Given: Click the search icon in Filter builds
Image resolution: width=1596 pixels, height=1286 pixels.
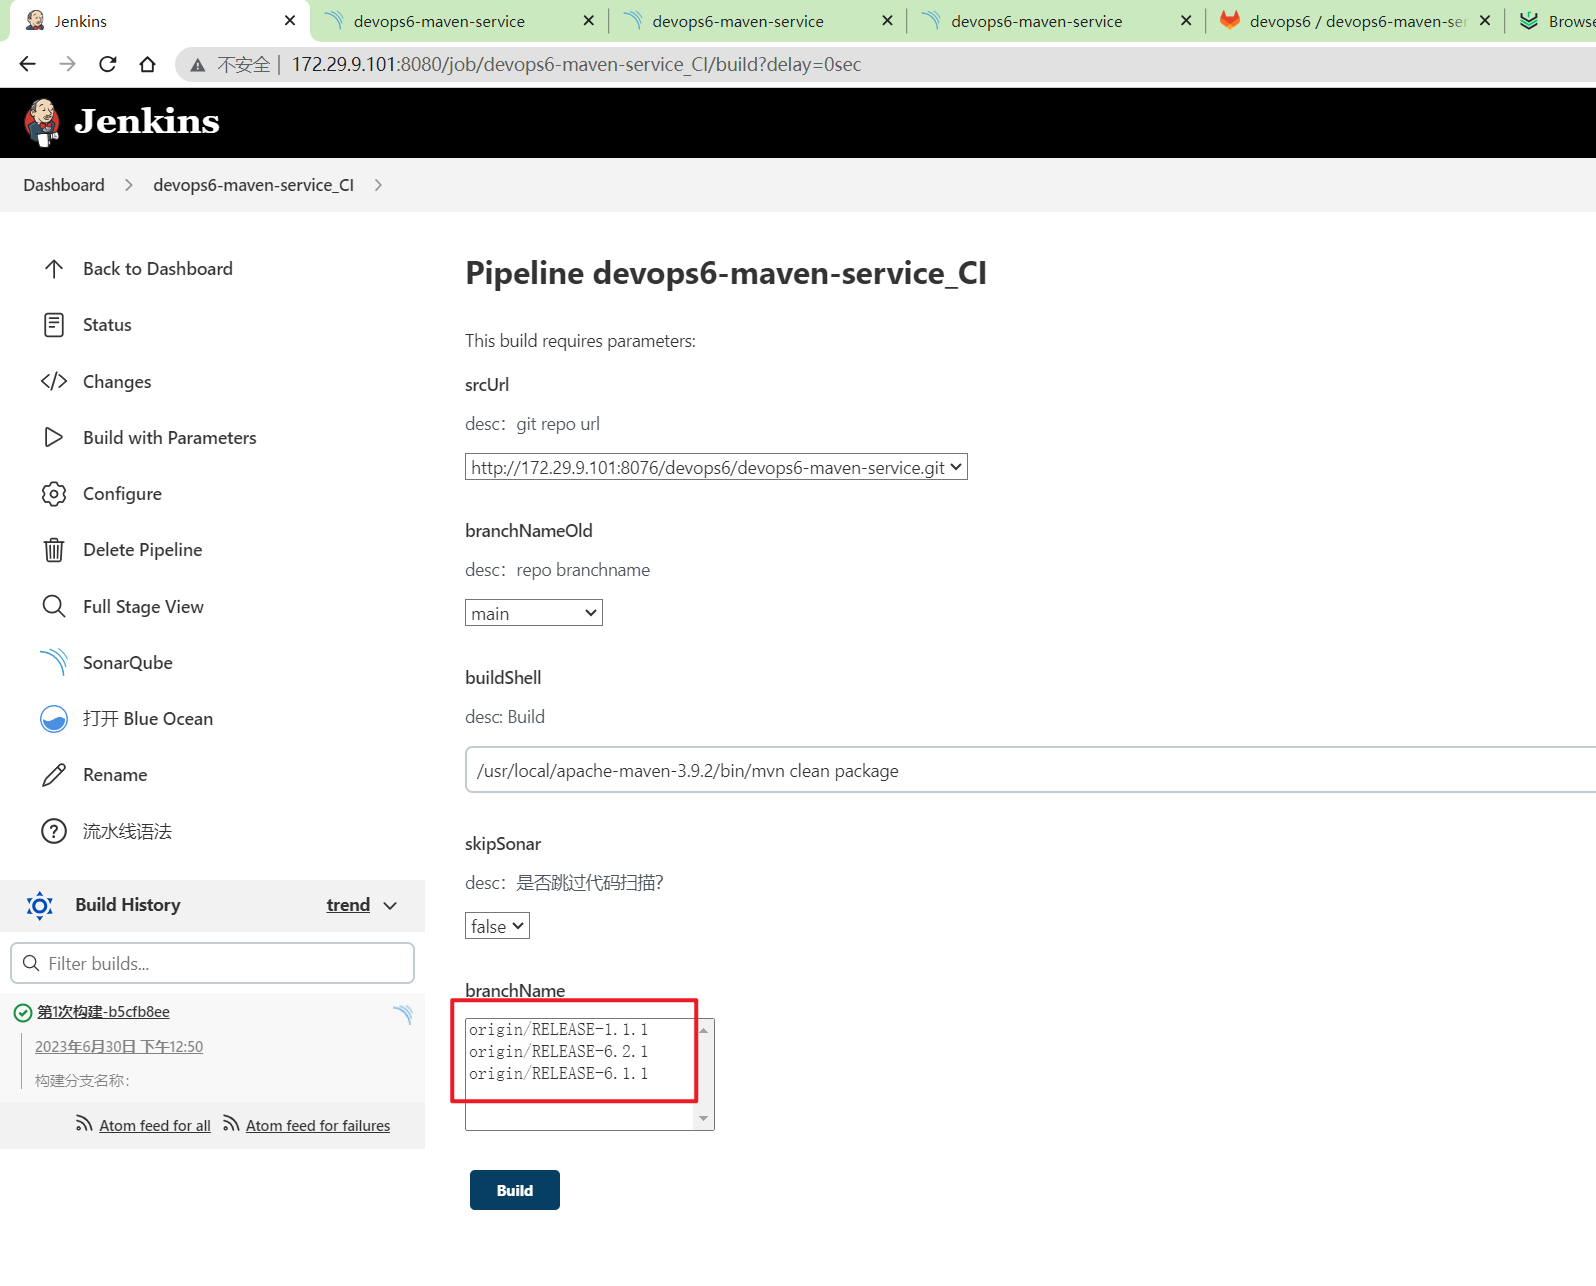Looking at the screenshot, I should point(31,963).
